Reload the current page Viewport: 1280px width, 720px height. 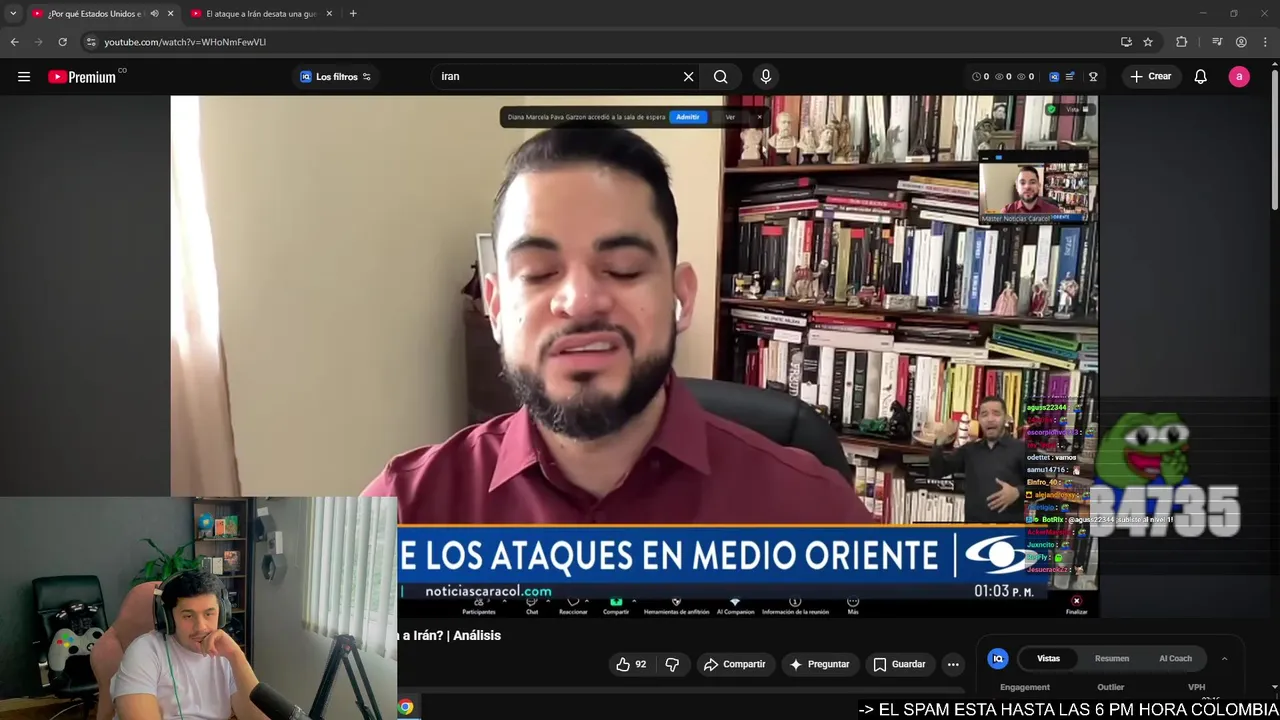click(62, 42)
